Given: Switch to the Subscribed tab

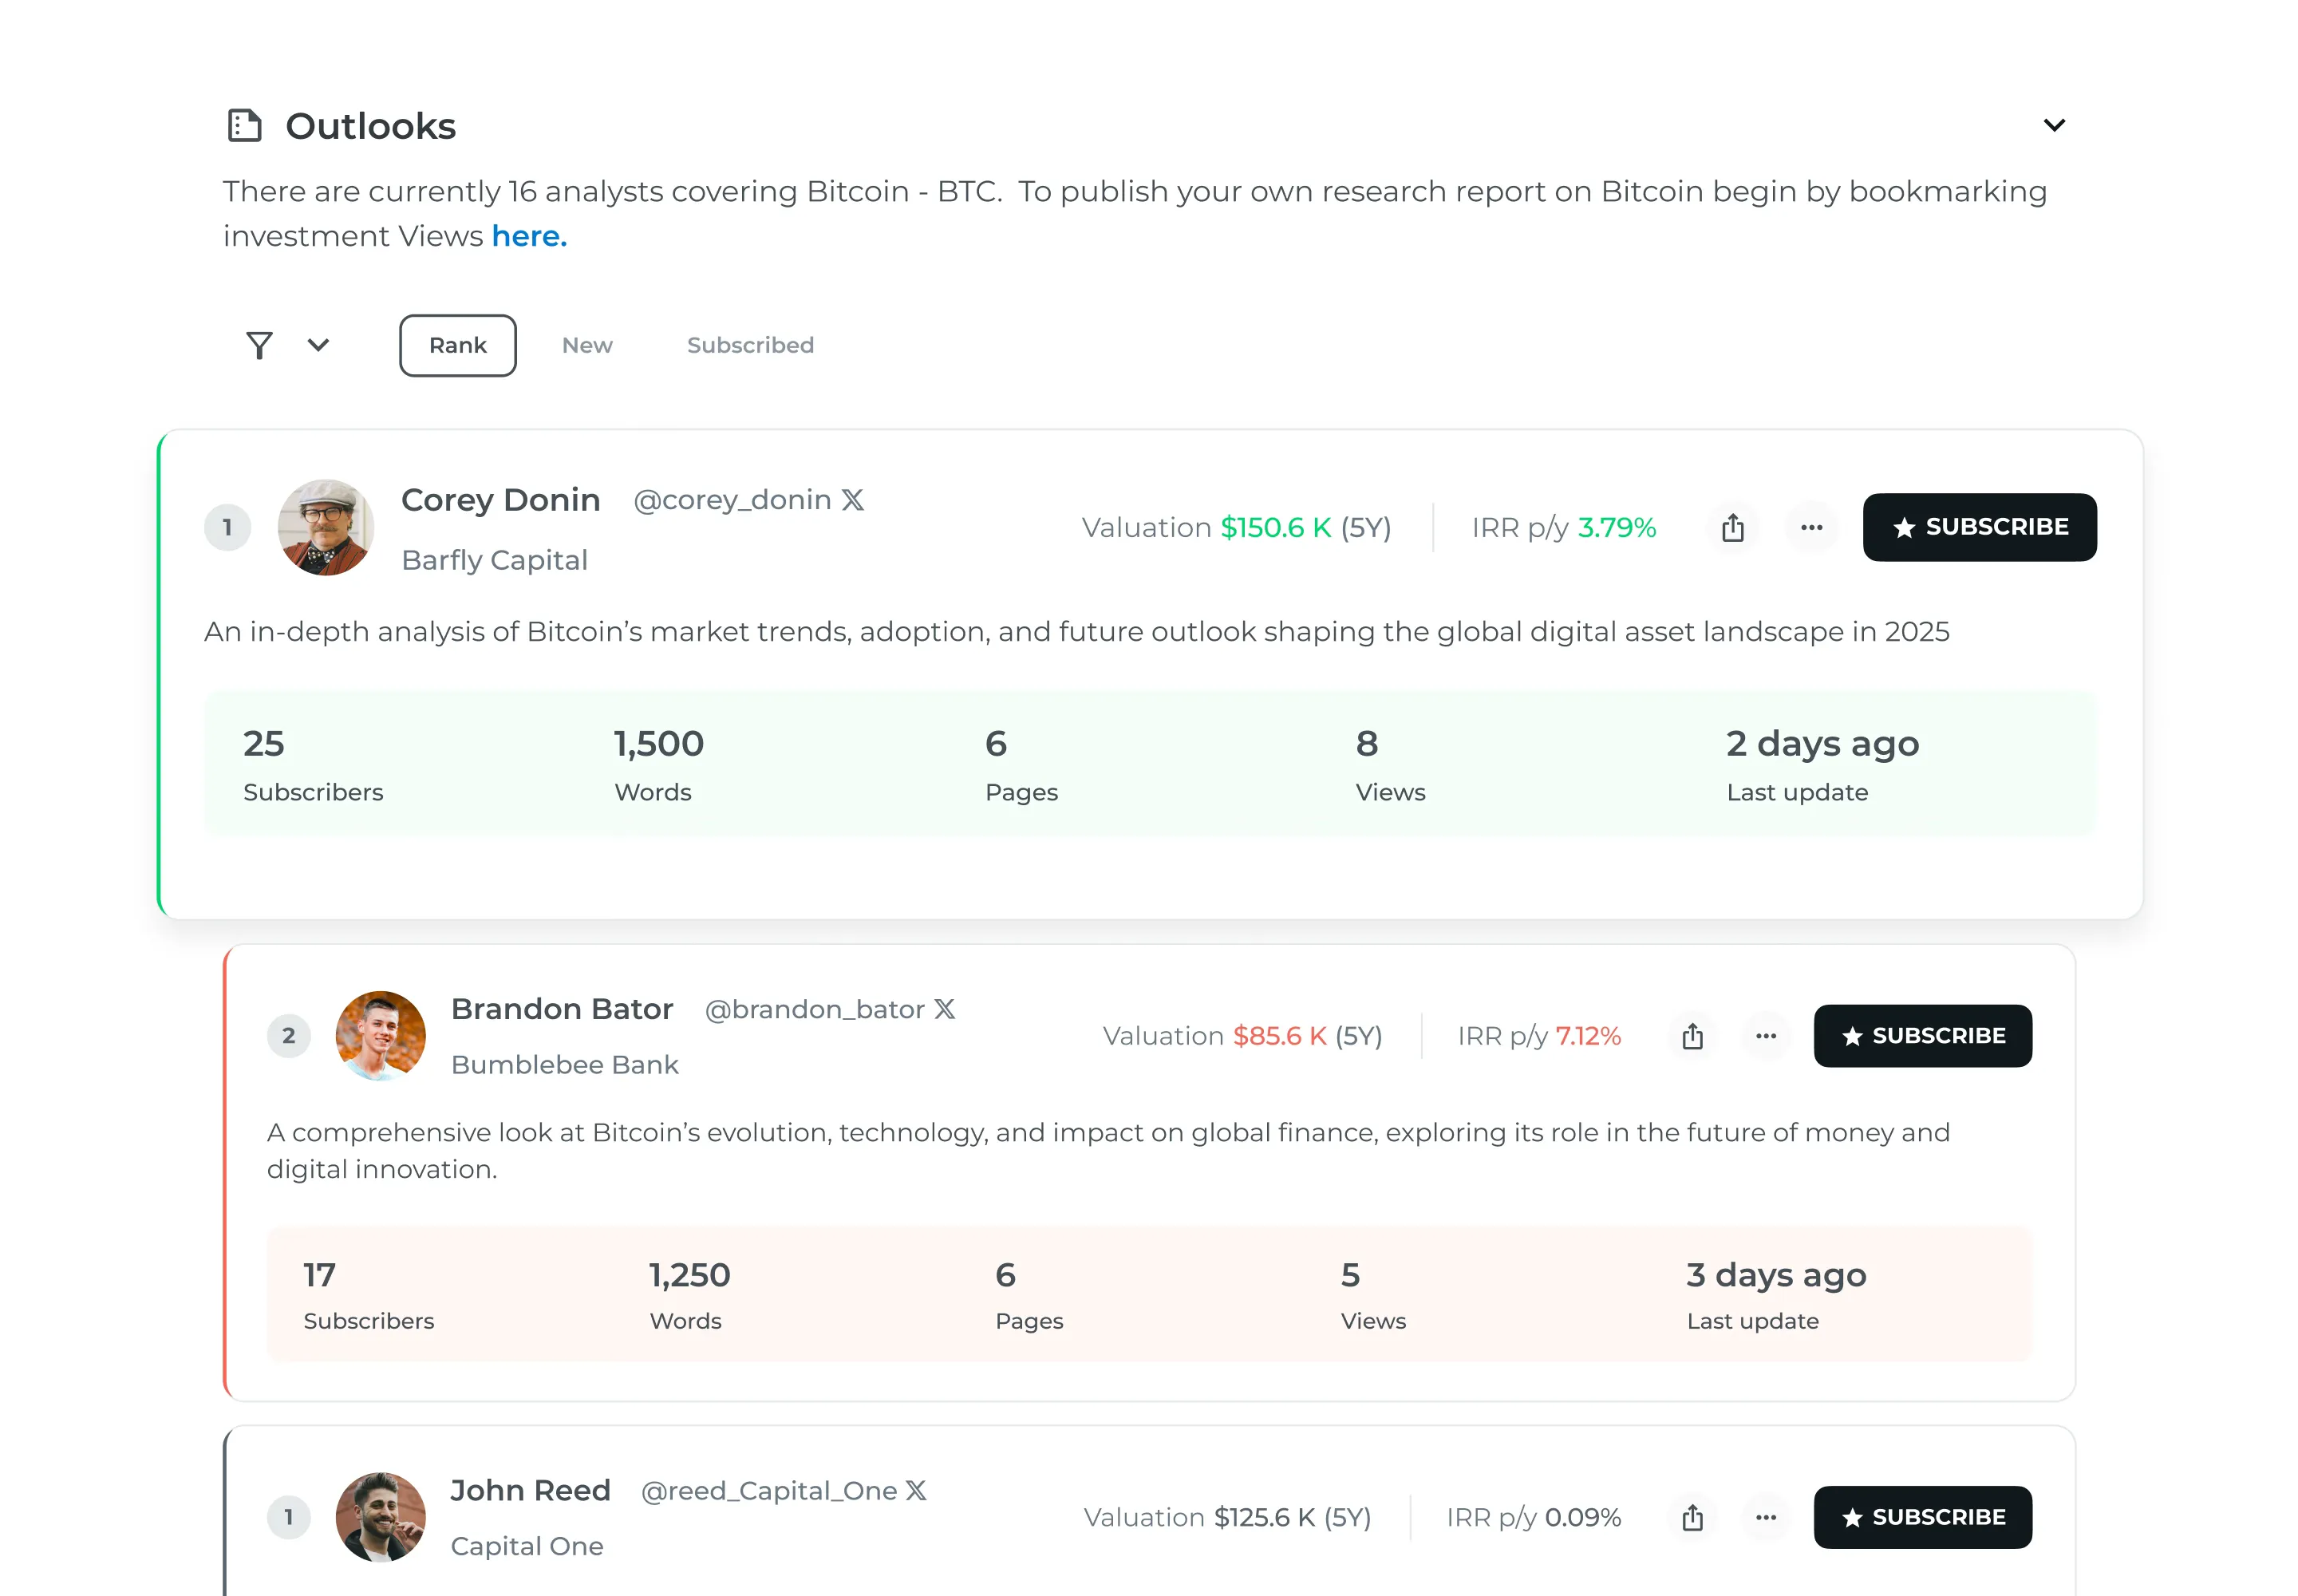Looking at the screenshot, I should (750, 346).
